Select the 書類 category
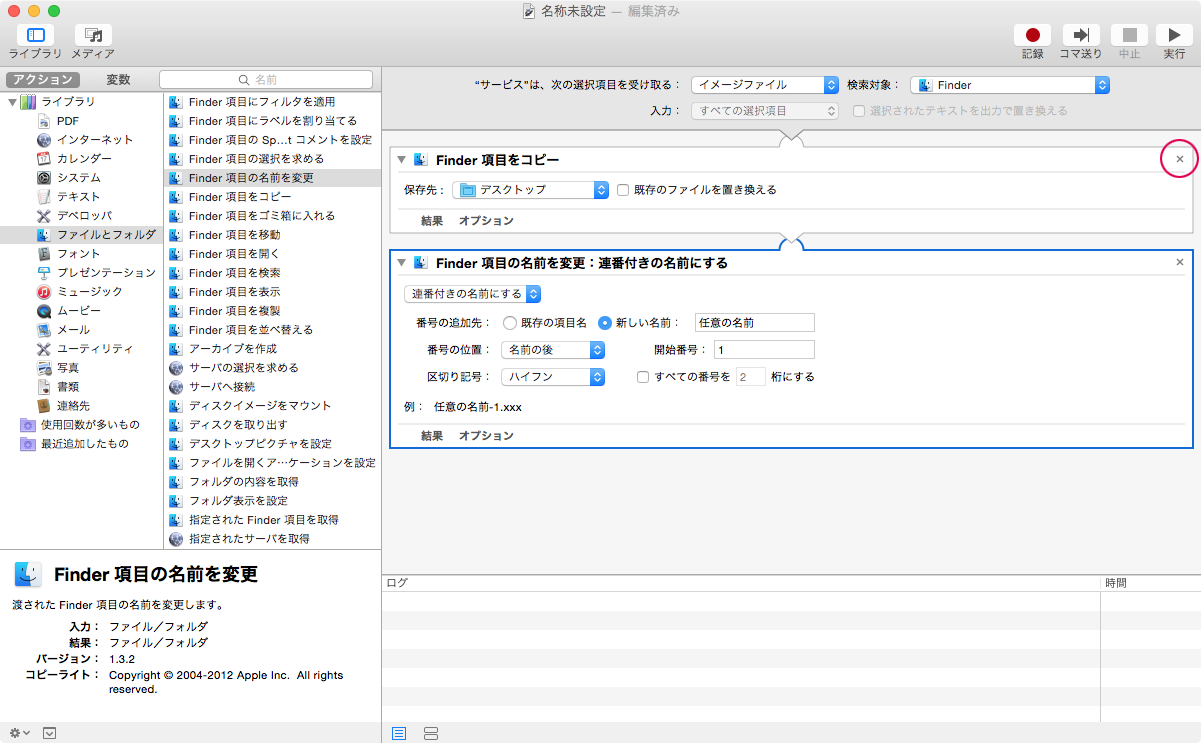This screenshot has width=1201, height=743. [x=68, y=387]
